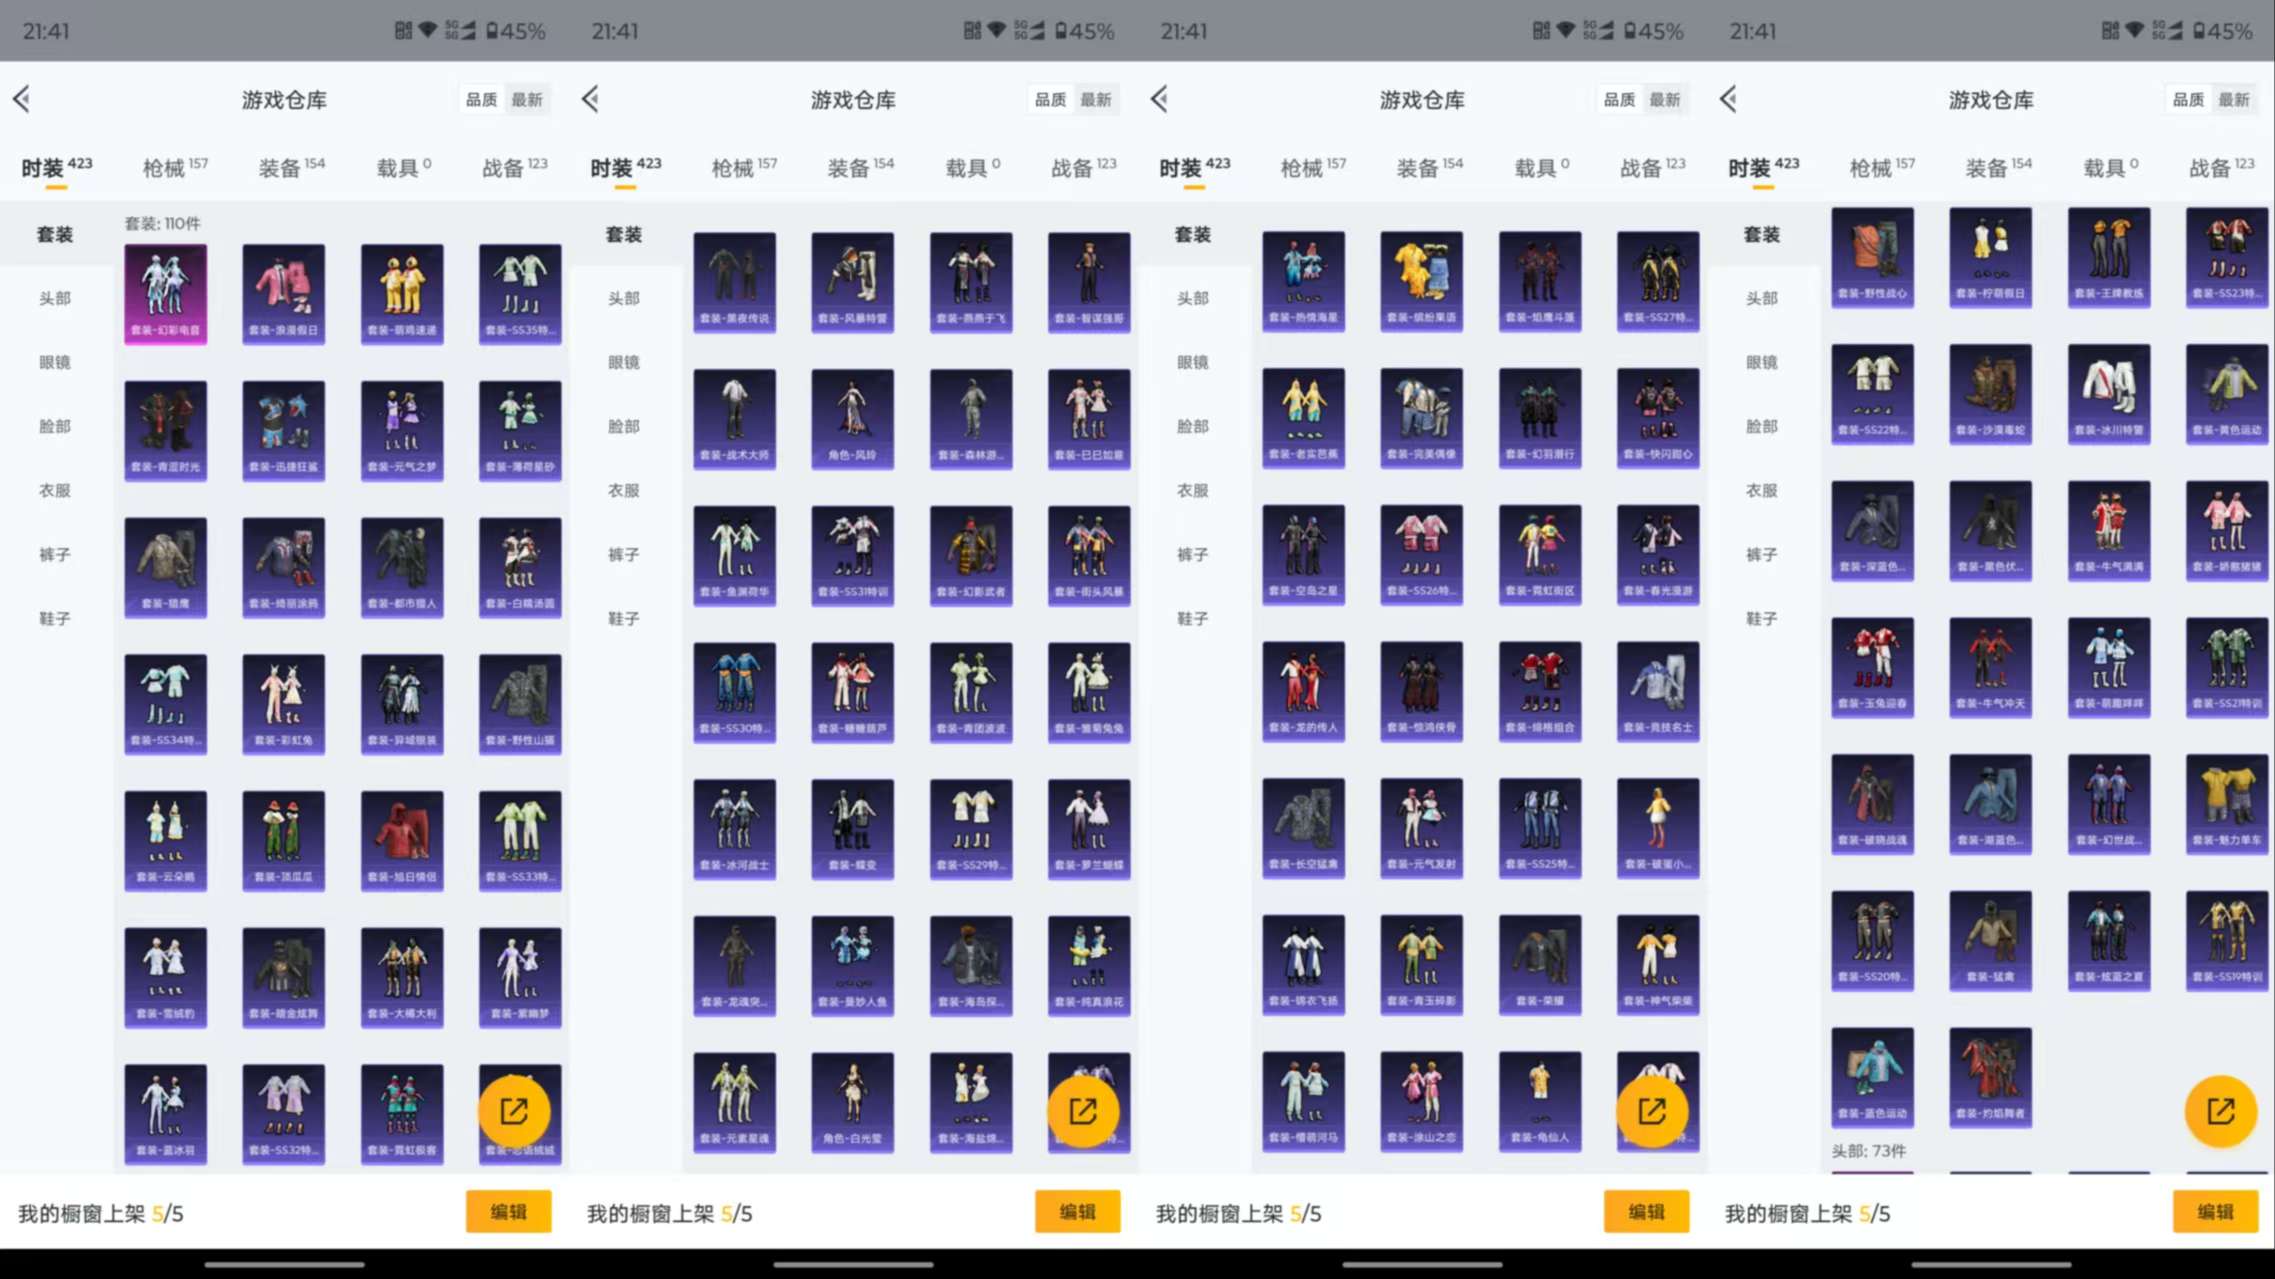
Task: Open the 角色-风铃 character item
Action: pos(852,418)
